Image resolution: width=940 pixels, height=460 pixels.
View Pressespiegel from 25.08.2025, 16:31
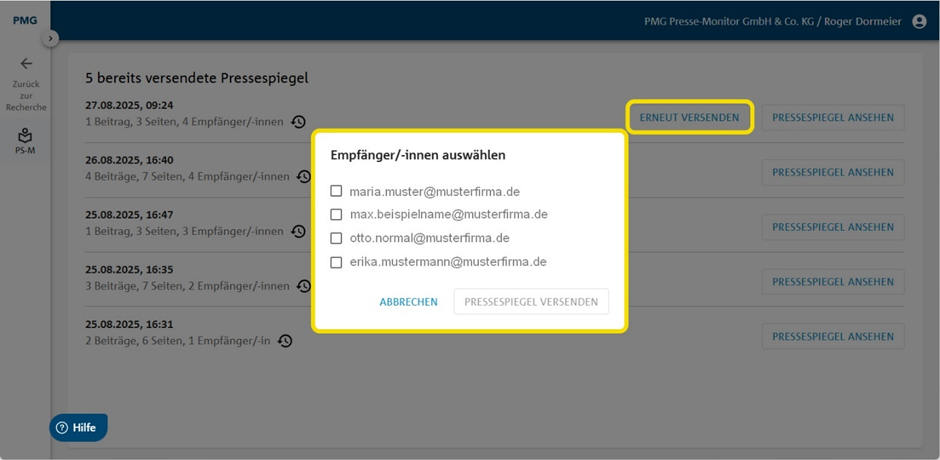click(x=833, y=336)
